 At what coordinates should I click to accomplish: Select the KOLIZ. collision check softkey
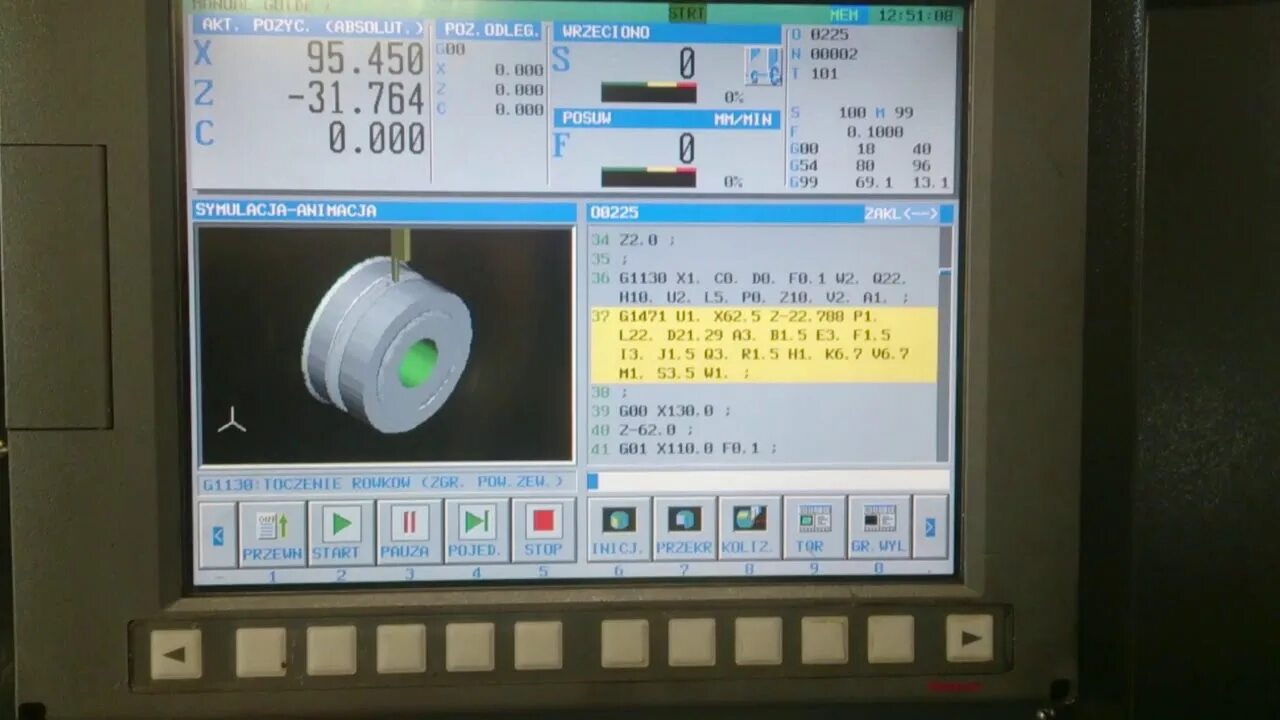[749, 529]
